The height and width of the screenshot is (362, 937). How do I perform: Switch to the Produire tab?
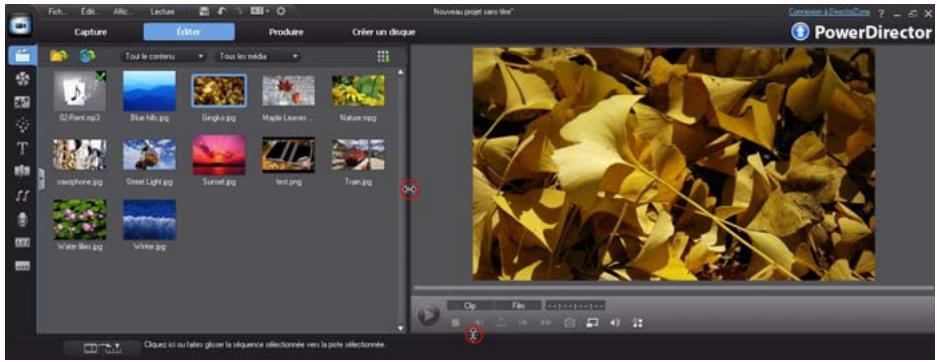pos(286,32)
